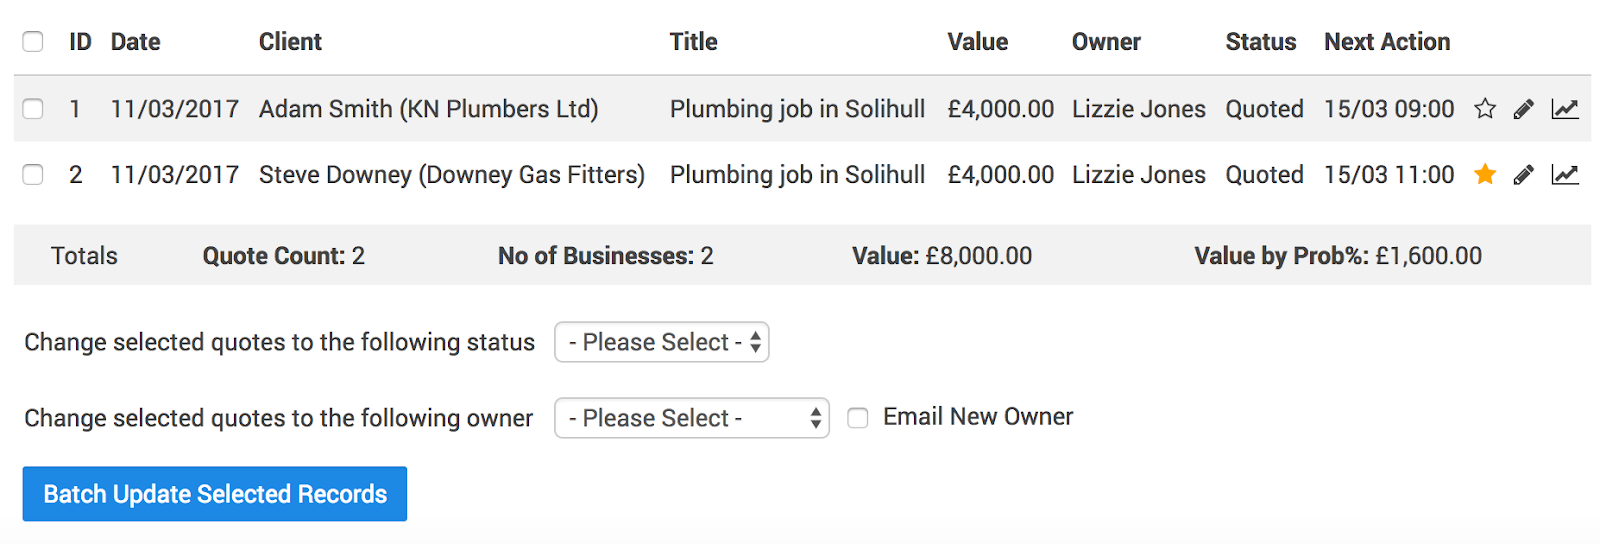The height and width of the screenshot is (544, 1600).
Task: Click the Adam Smith (KN Plumbers Ltd) client
Action: point(428,109)
